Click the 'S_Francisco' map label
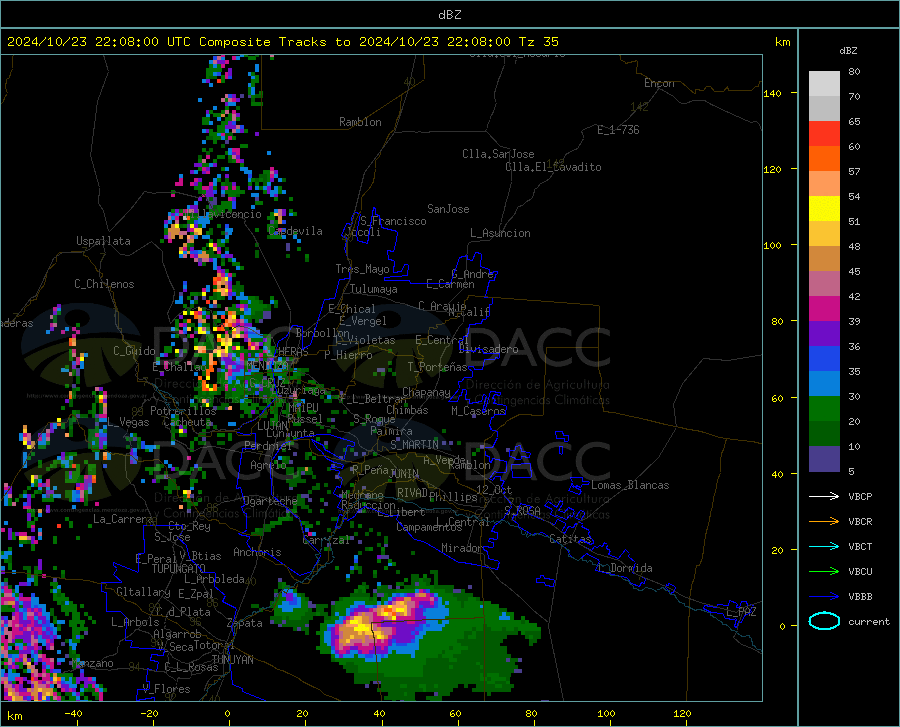This screenshot has height=727, width=900. 393,221
